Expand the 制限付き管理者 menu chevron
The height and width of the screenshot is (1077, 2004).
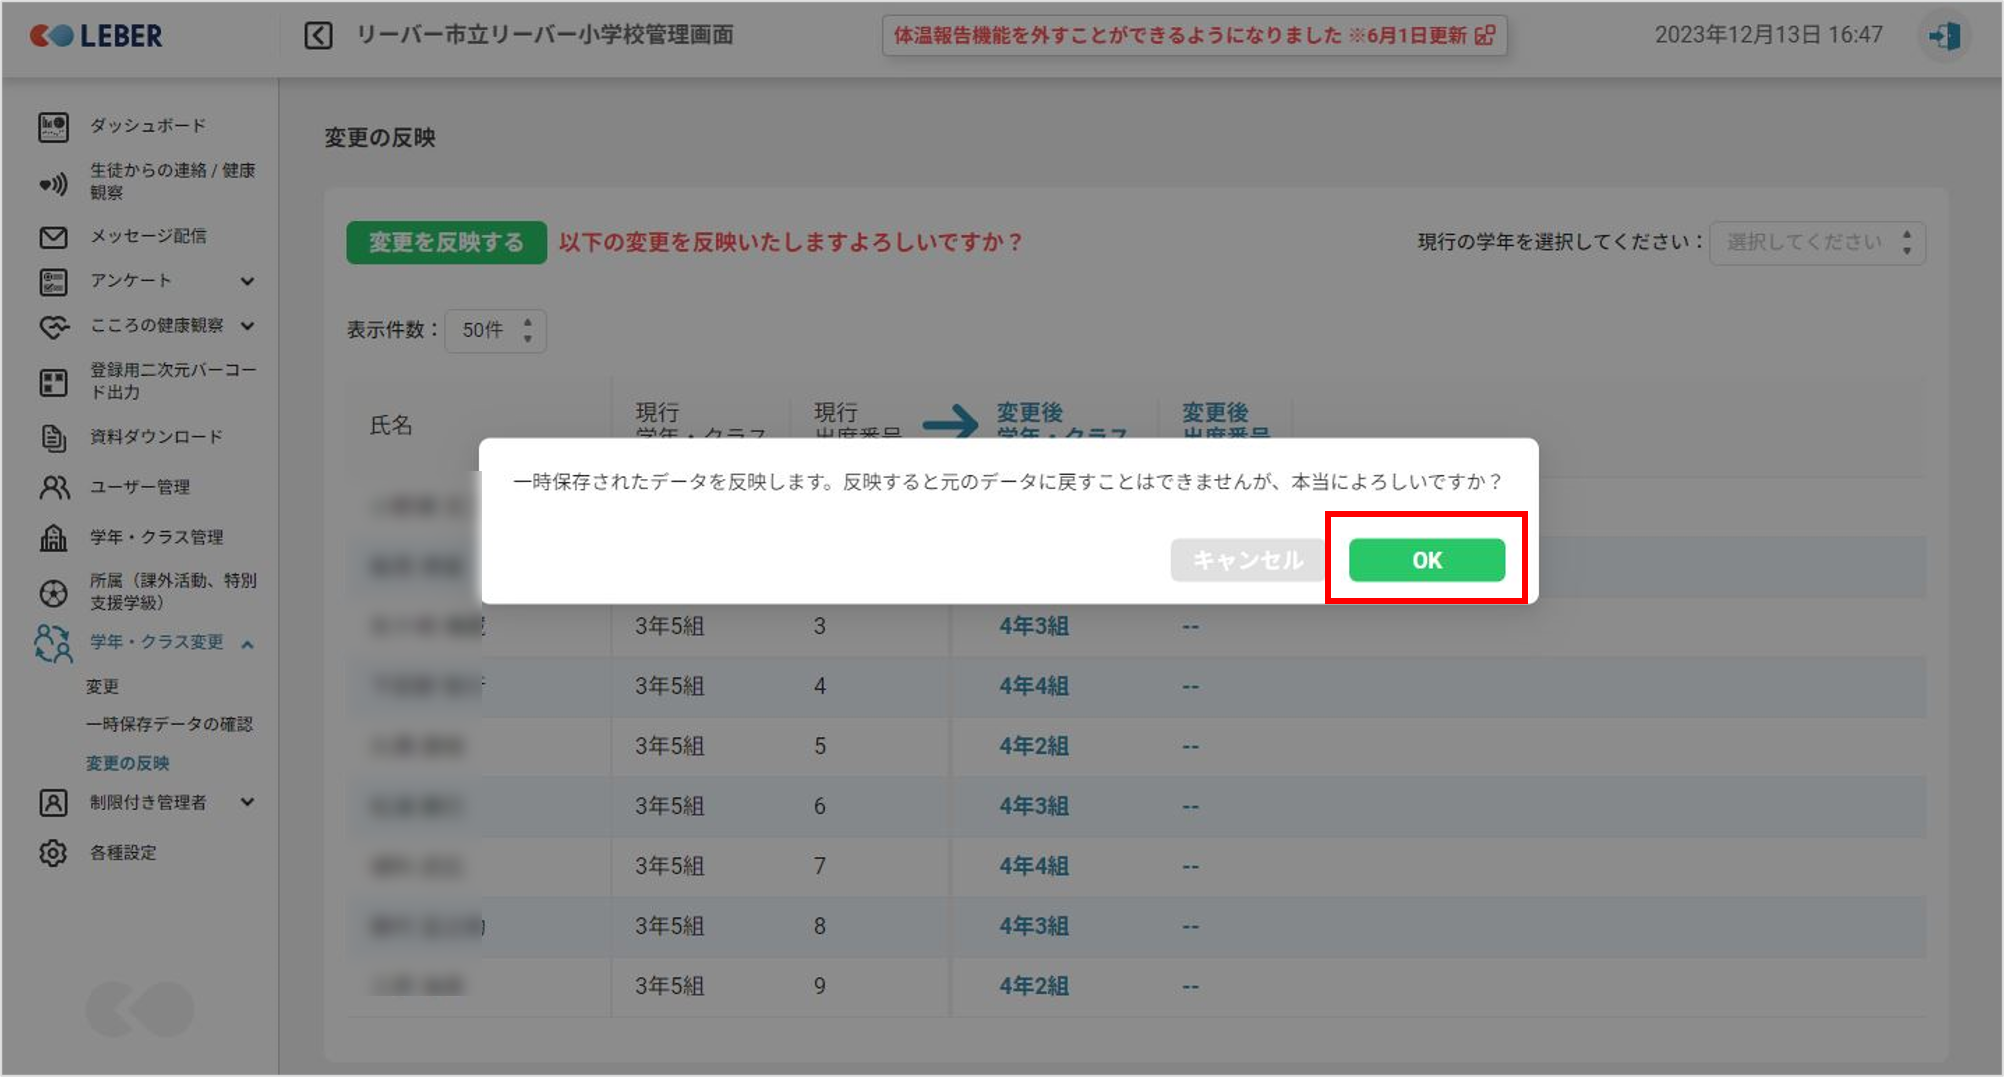(x=247, y=802)
